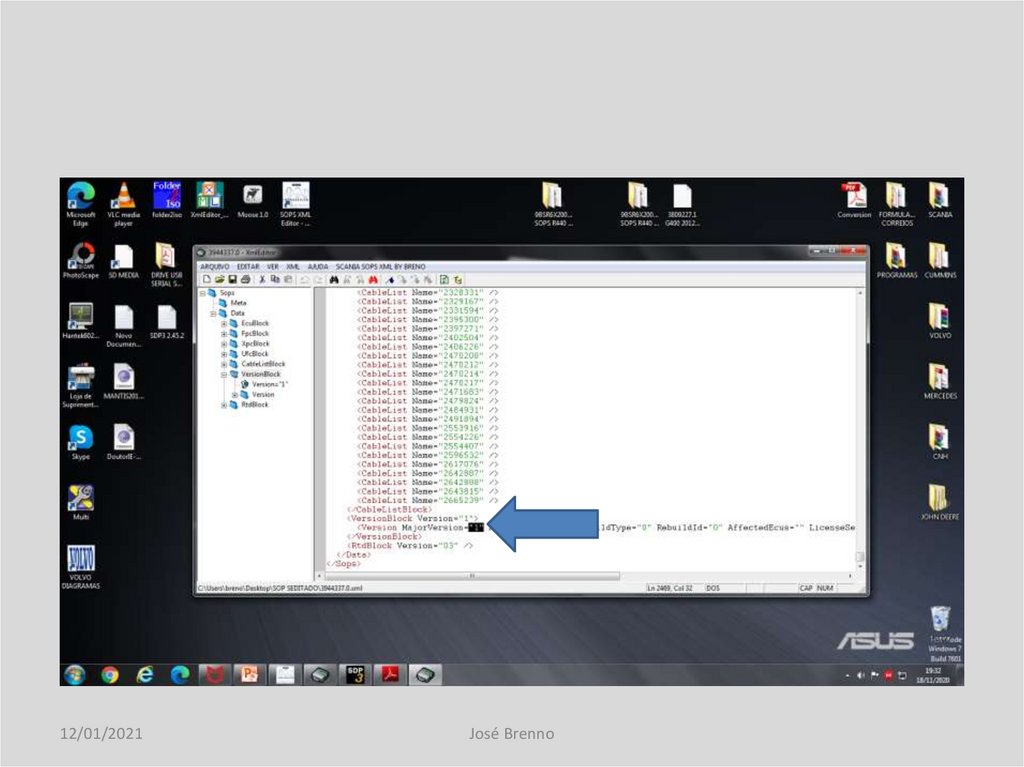
Task: Click the black binoculars Find icon
Action: coord(334,280)
